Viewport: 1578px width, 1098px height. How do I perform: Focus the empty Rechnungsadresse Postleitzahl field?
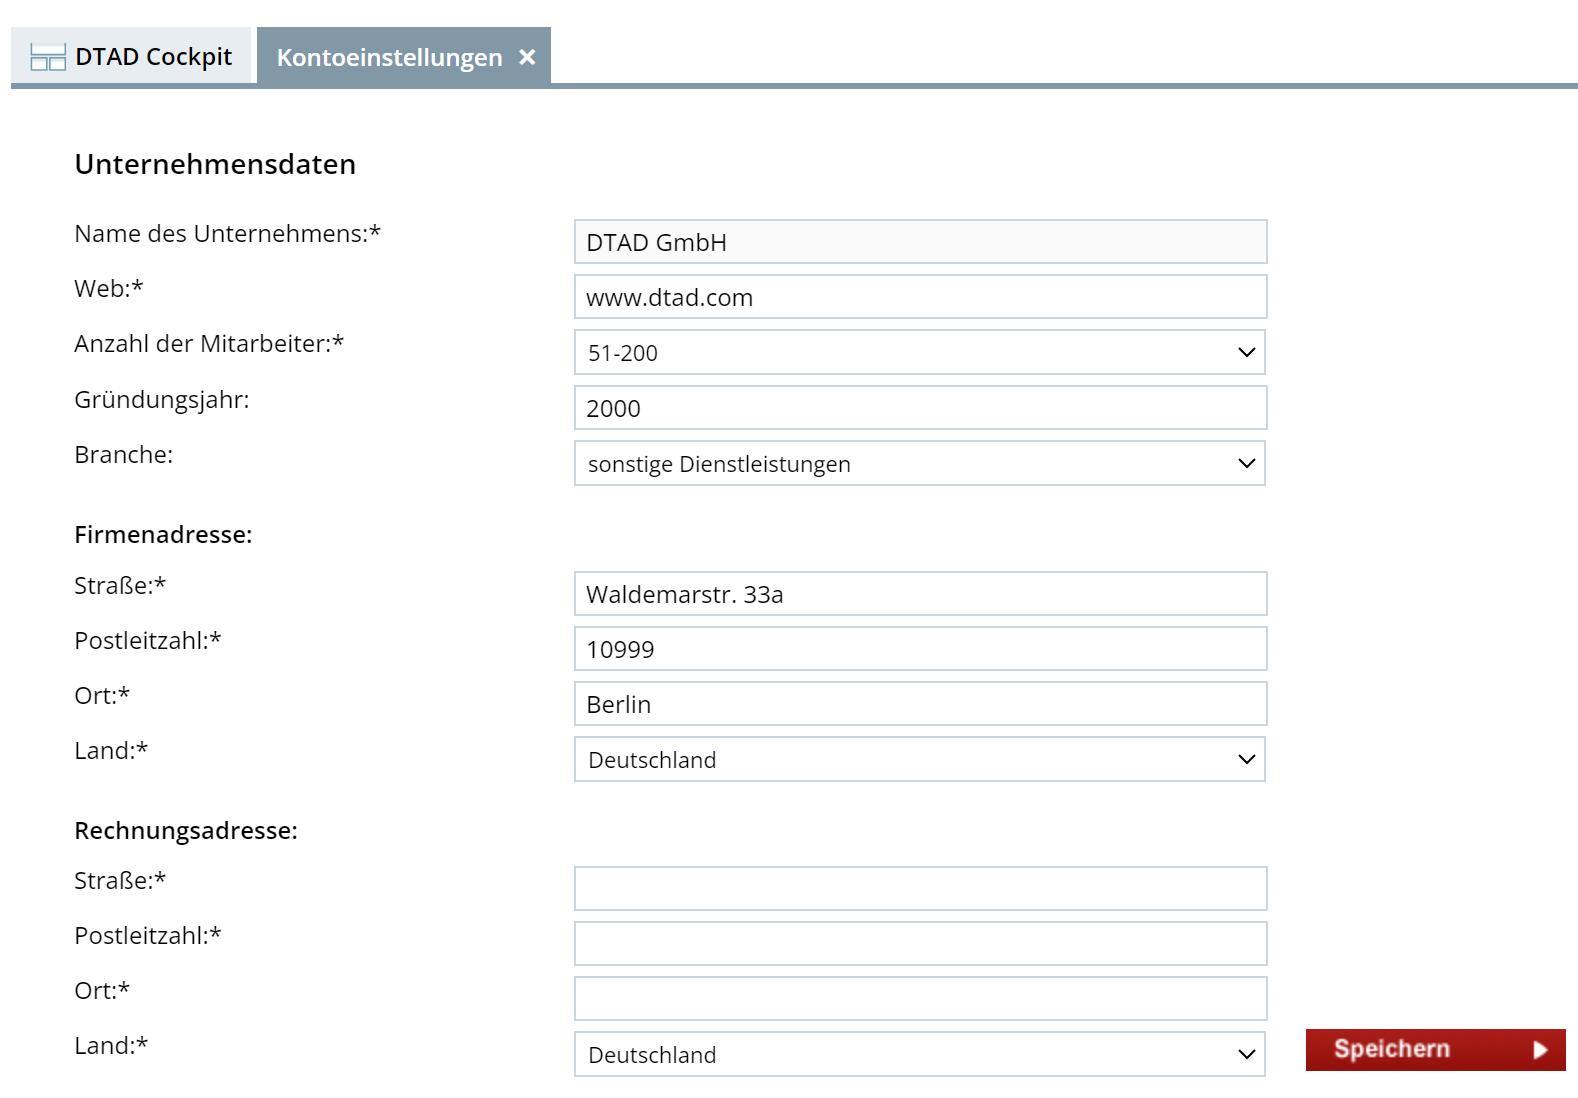(x=920, y=944)
